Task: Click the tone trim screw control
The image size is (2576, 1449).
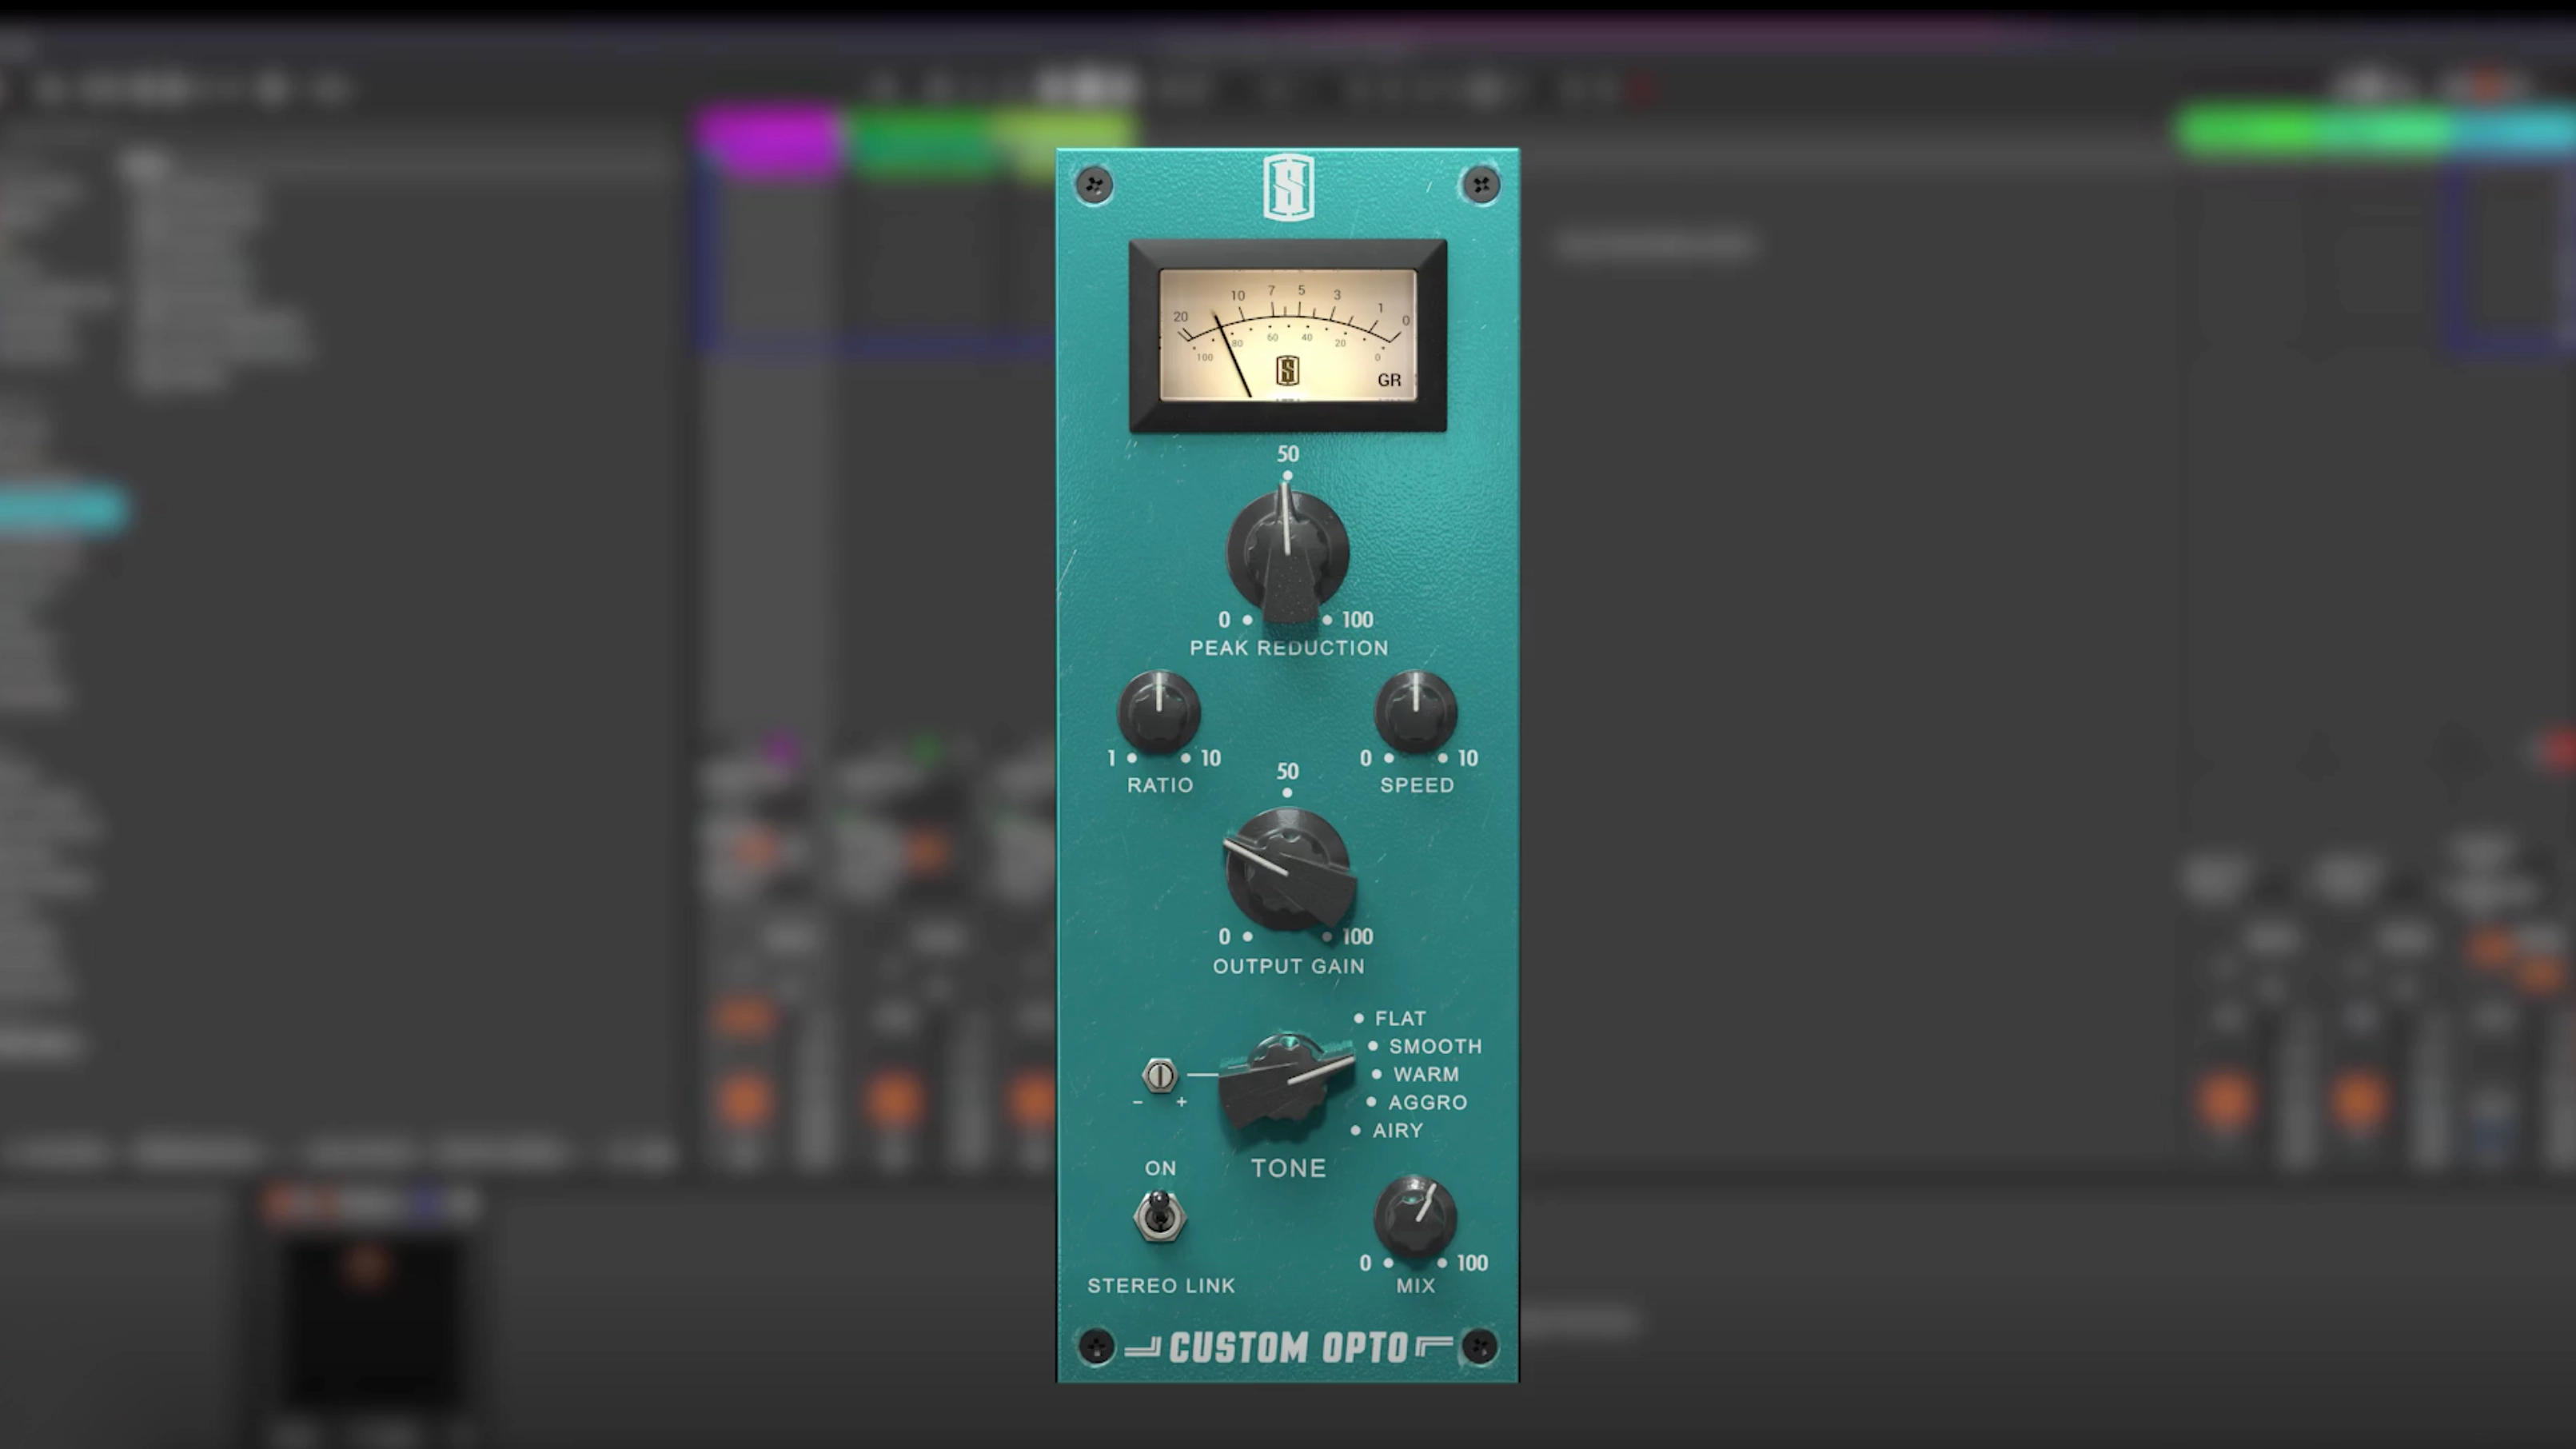Action: coord(1159,1076)
